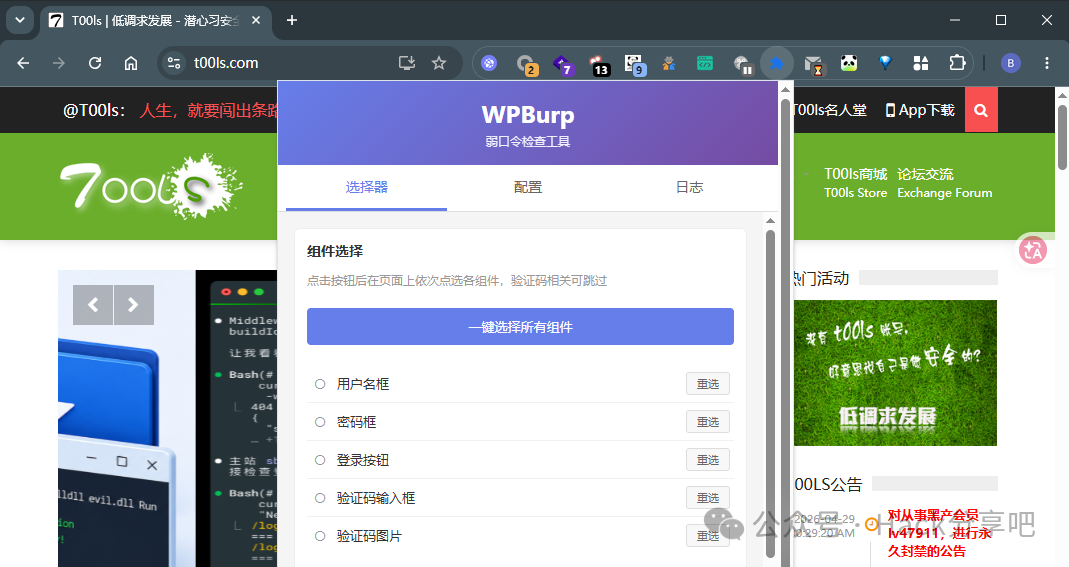Click the install app icon in address bar
The height and width of the screenshot is (567, 1069).
pyautogui.click(x=406, y=63)
